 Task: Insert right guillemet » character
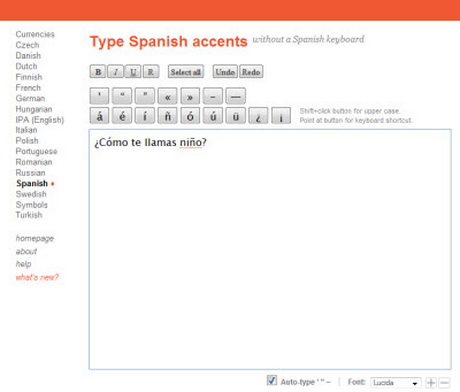click(190, 96)
